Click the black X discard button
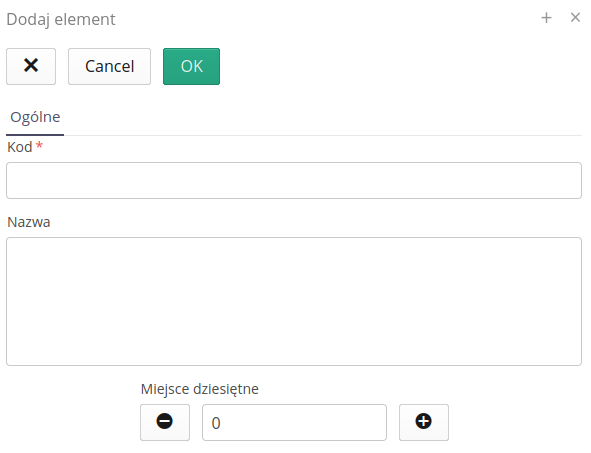Screen dimensions: 591x453 click(x=31, y=66)
